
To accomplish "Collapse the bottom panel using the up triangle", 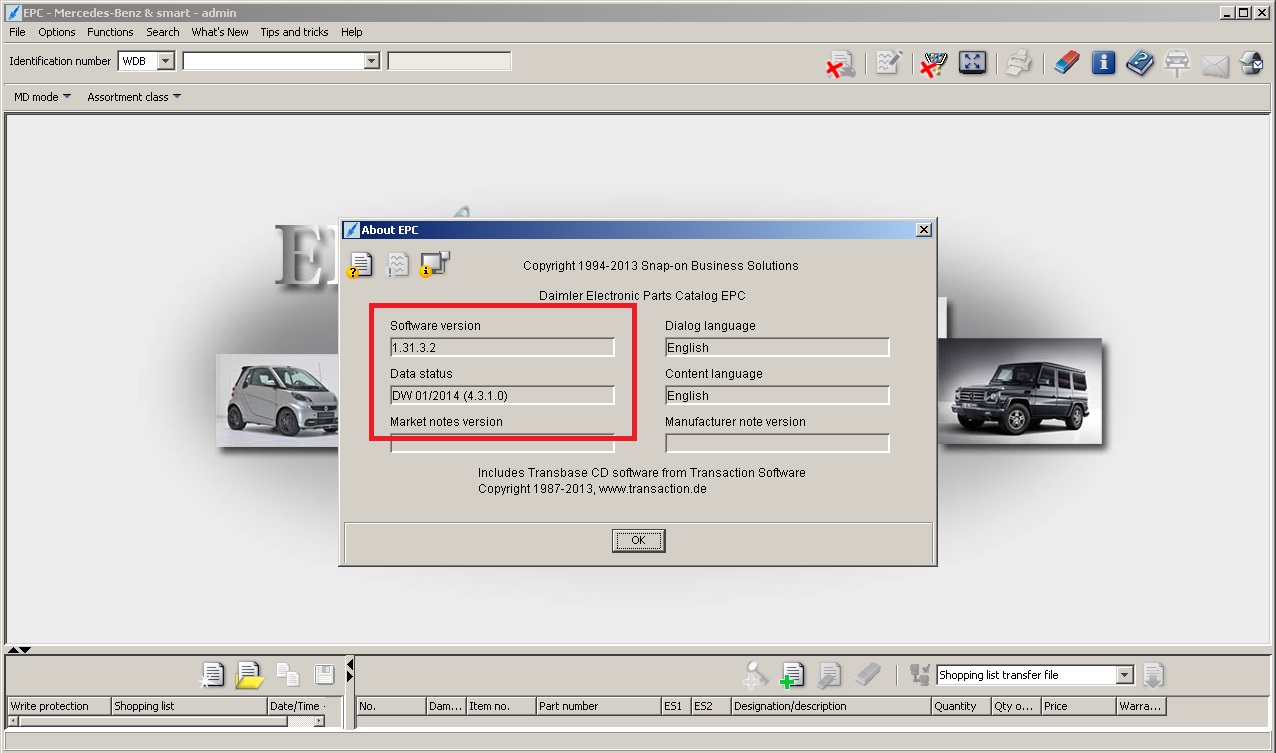I will 13,650.
